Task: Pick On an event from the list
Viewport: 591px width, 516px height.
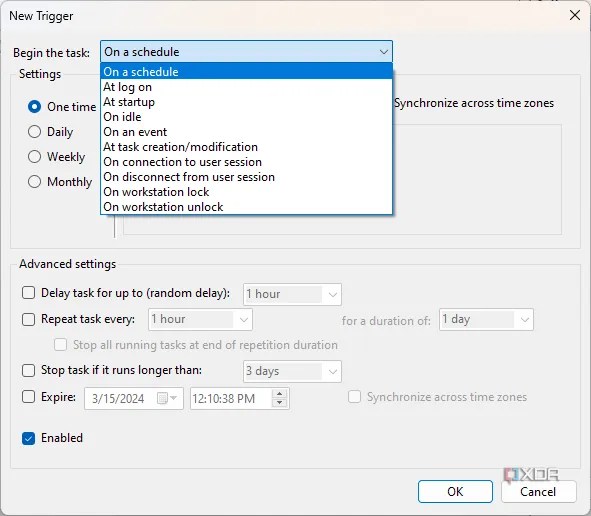Action: tap(246, 132)
